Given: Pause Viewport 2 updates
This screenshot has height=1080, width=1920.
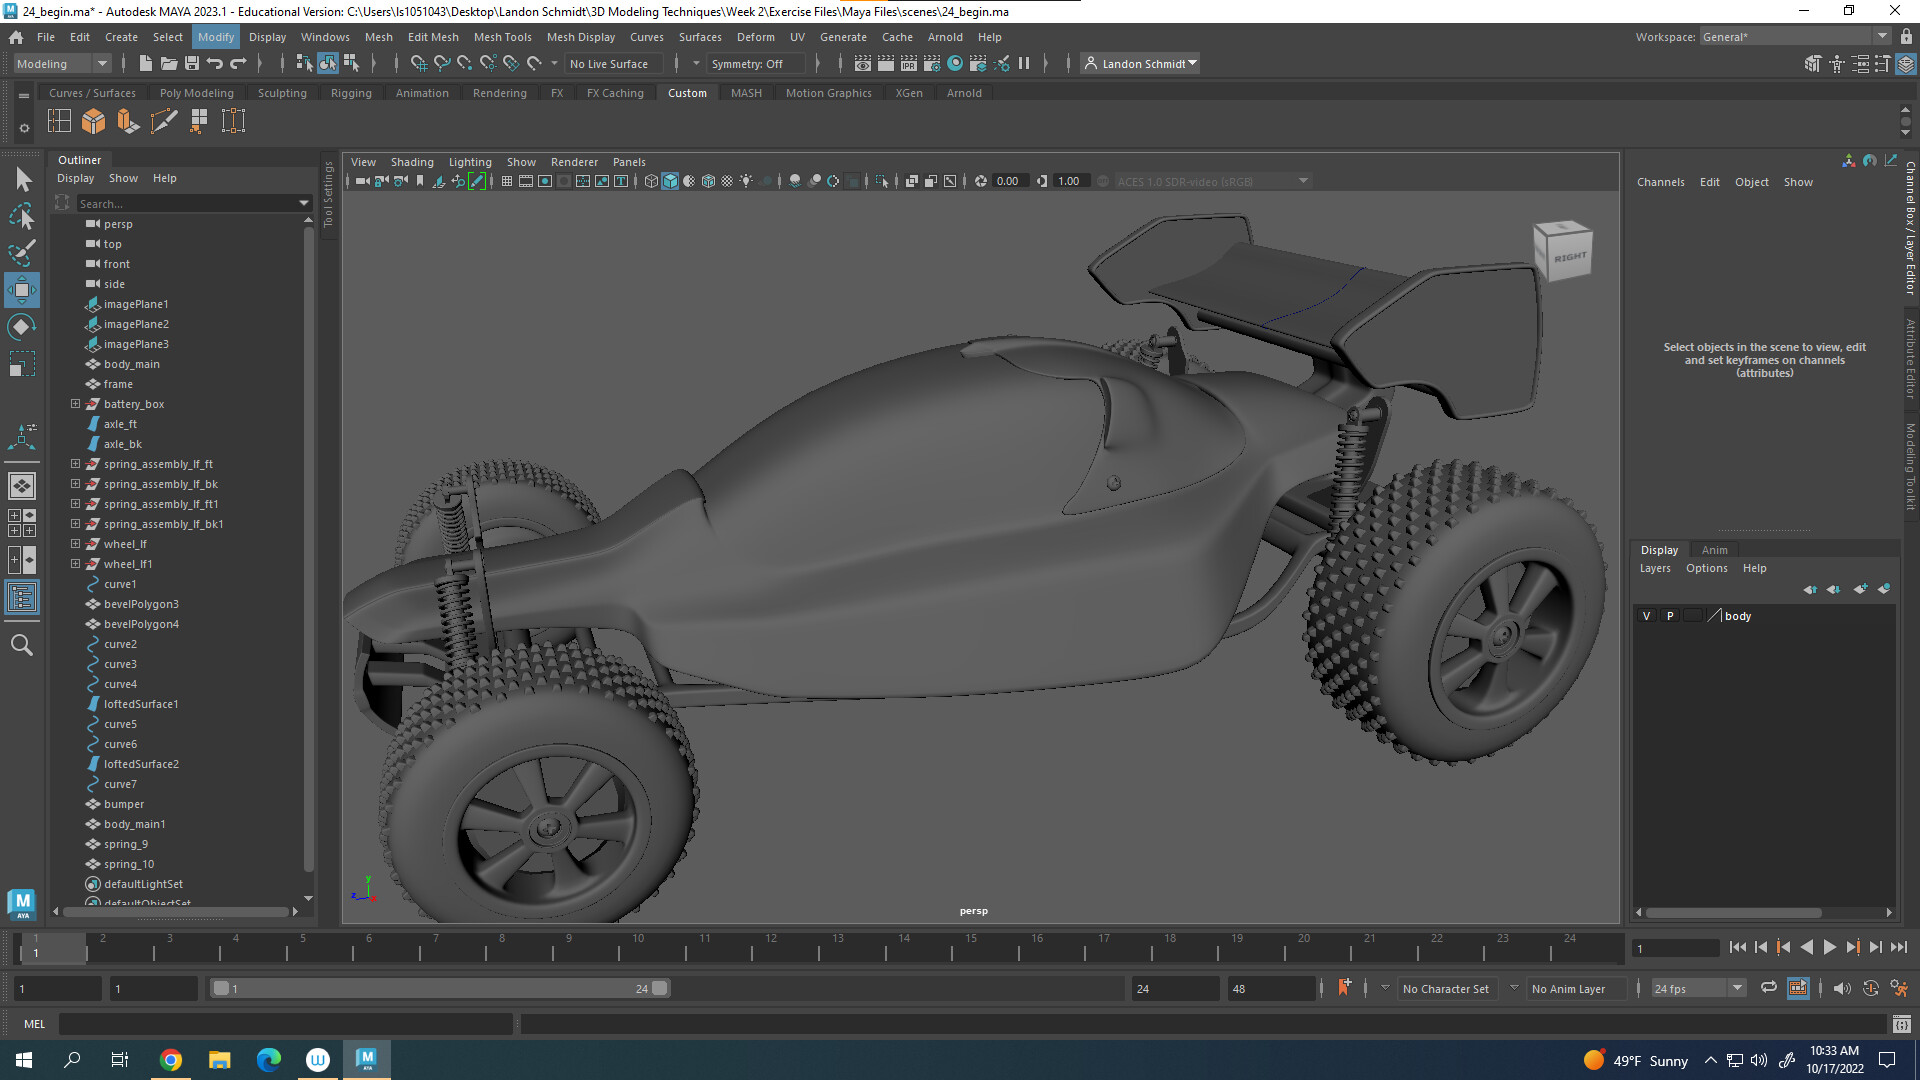Looking at the screenshot, I should [1025, 63].
